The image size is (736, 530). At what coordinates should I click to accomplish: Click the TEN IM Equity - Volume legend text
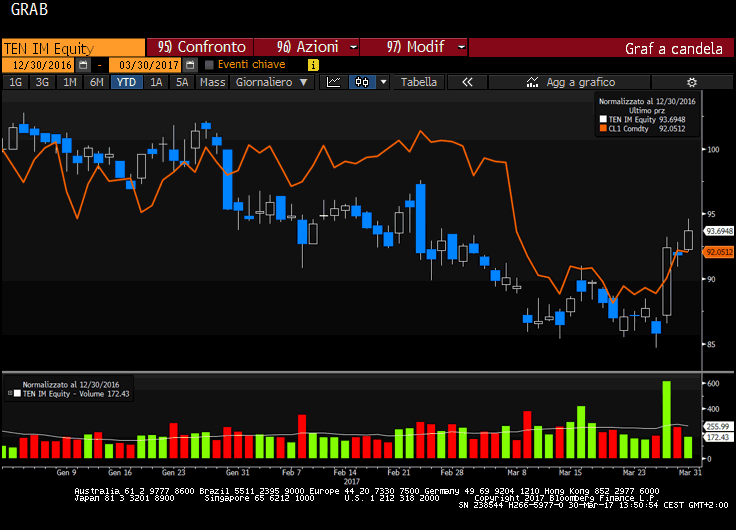[x=76, y=394]
